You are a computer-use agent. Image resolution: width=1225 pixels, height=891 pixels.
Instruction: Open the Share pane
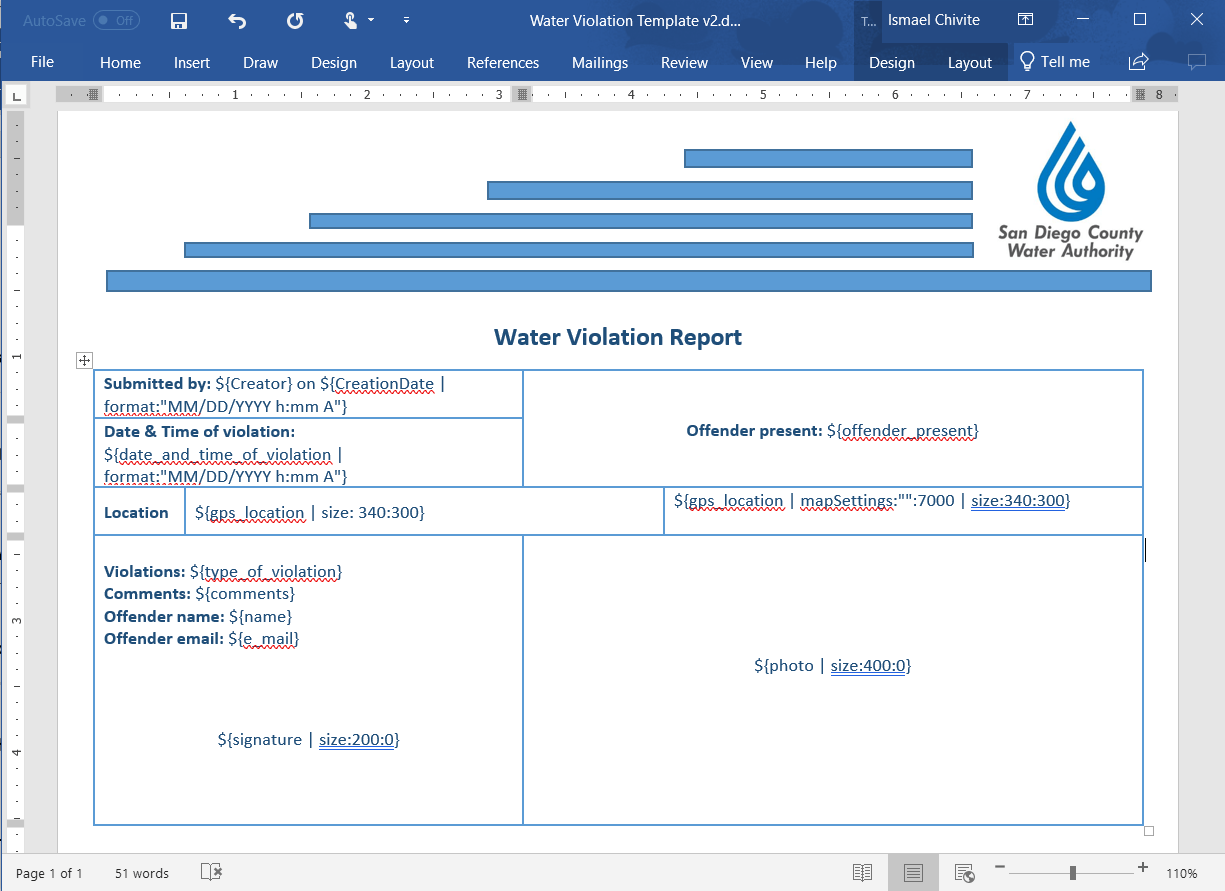point(1138,61)
